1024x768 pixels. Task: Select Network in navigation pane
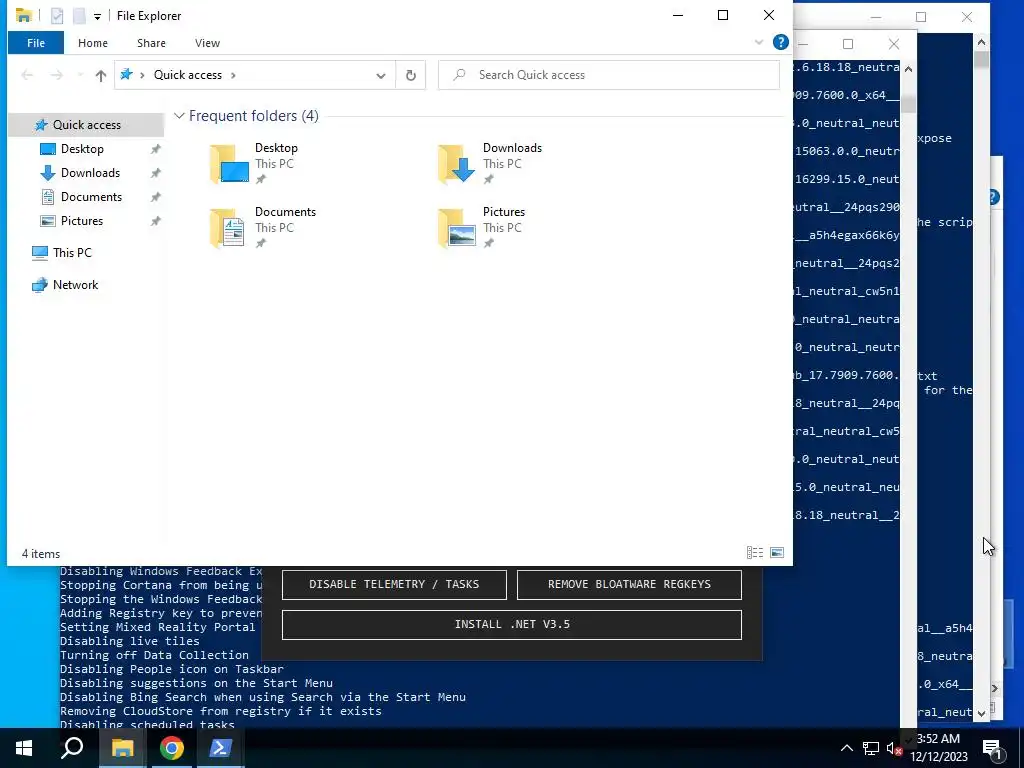pos(75,285)
